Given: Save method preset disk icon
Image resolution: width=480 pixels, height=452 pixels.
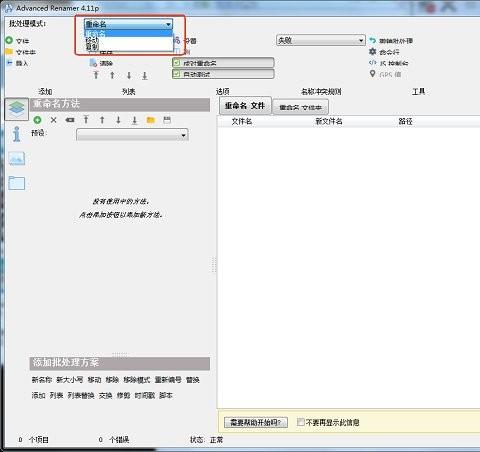Looking at the screenshot, I should (167, 120).
